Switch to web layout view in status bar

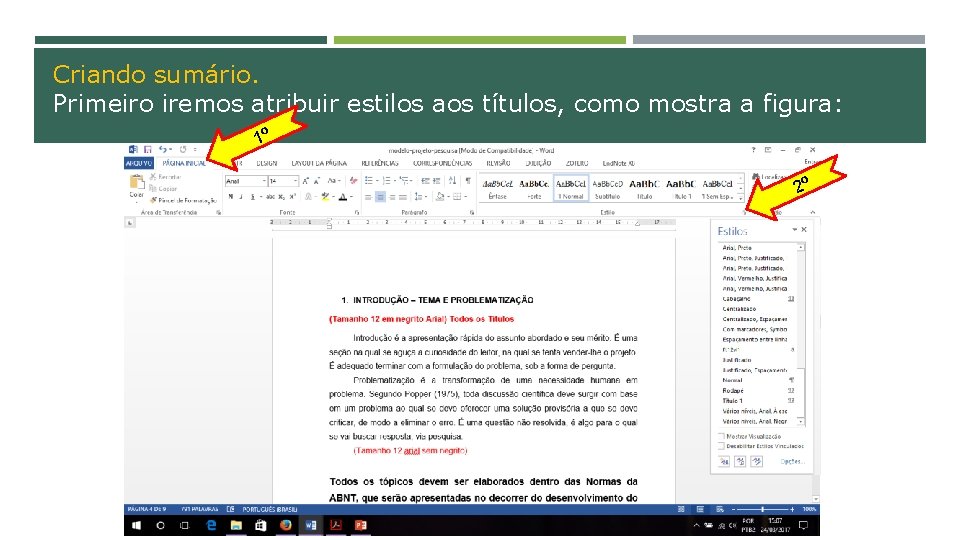[x=720, y=509]
